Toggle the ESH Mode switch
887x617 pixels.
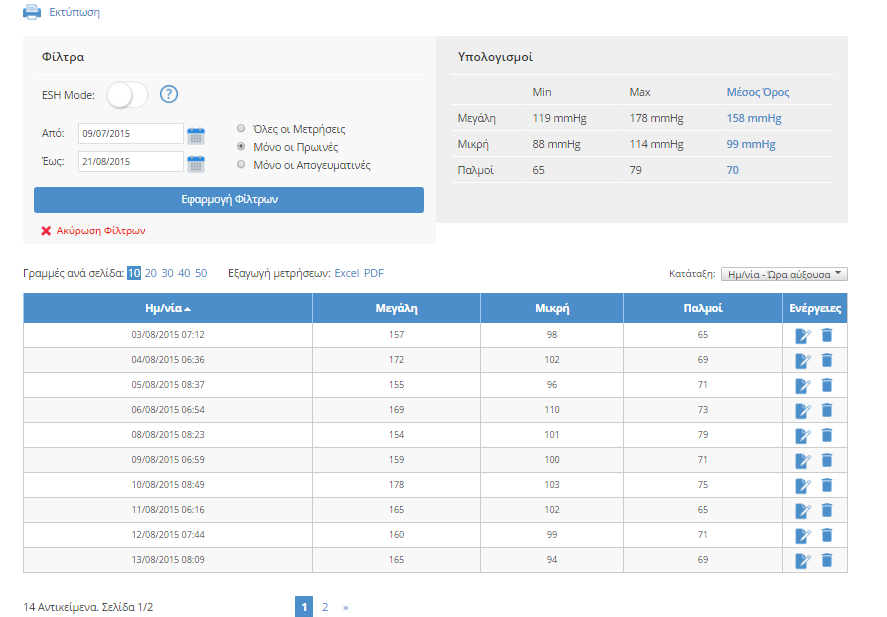pos(127,95)
